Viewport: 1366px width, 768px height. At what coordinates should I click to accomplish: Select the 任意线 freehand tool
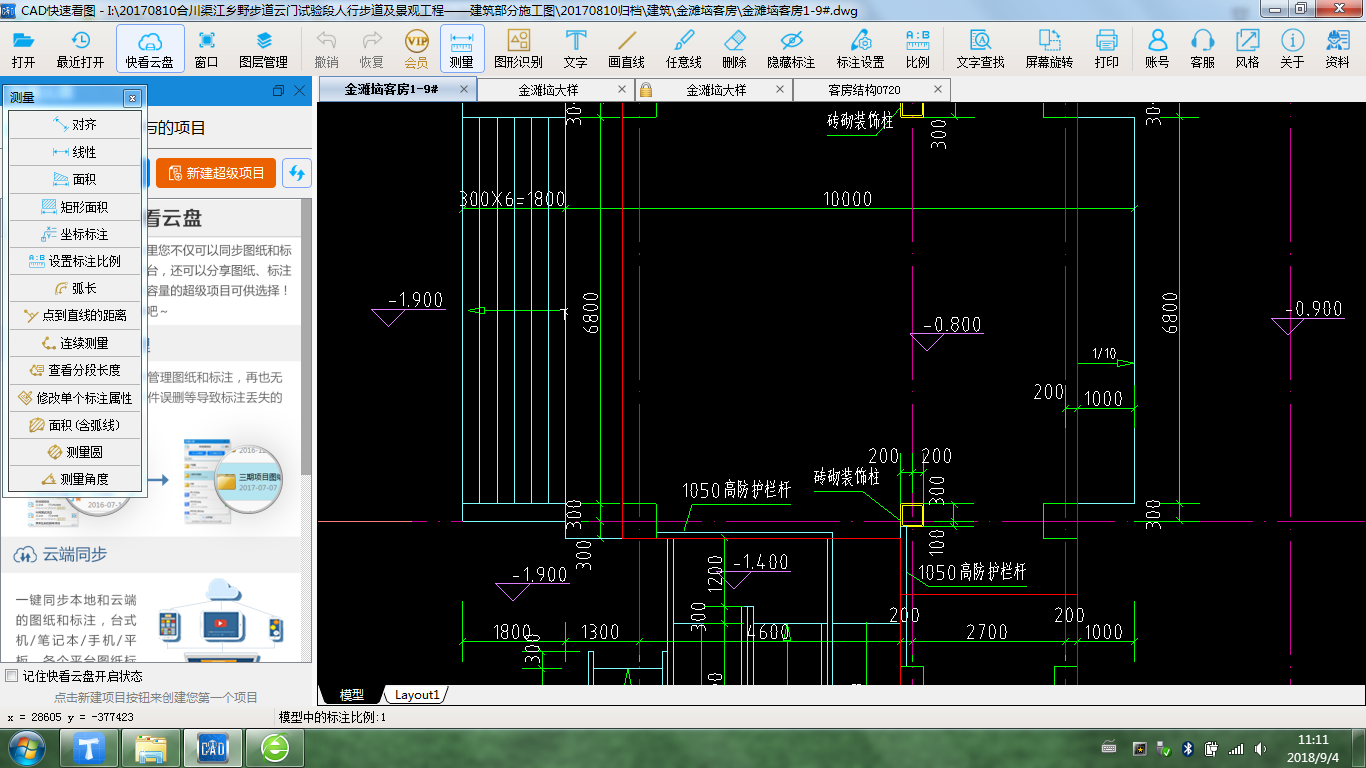(x=684, y=49)
